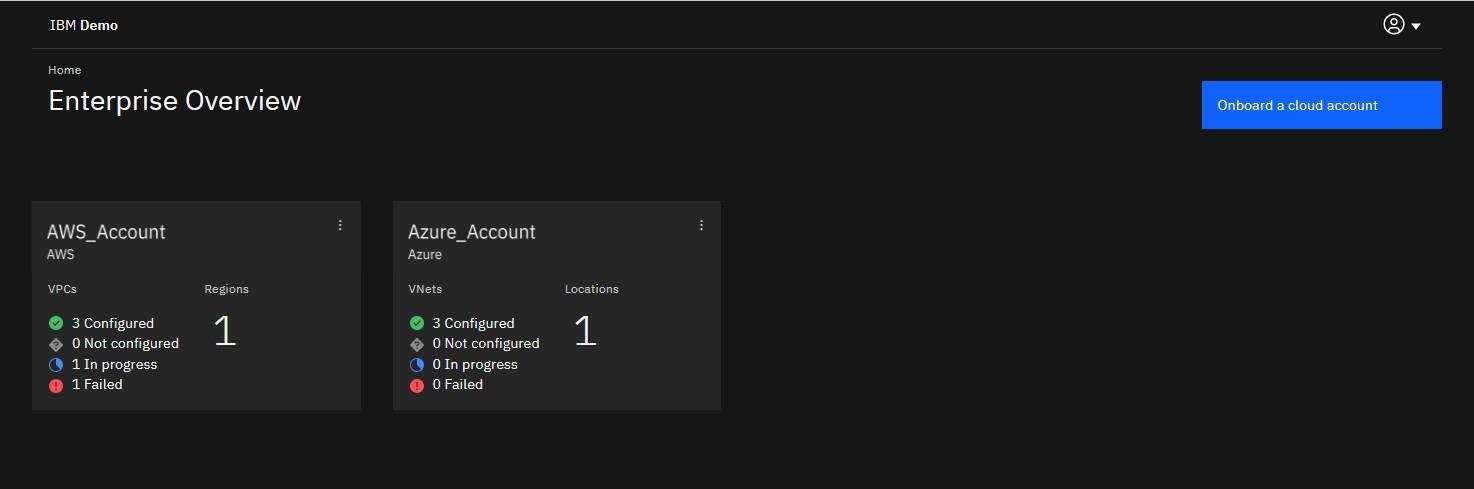Select '0 Not configured' in Azure_Account card
1474x489 pixels.
(486, 343)
